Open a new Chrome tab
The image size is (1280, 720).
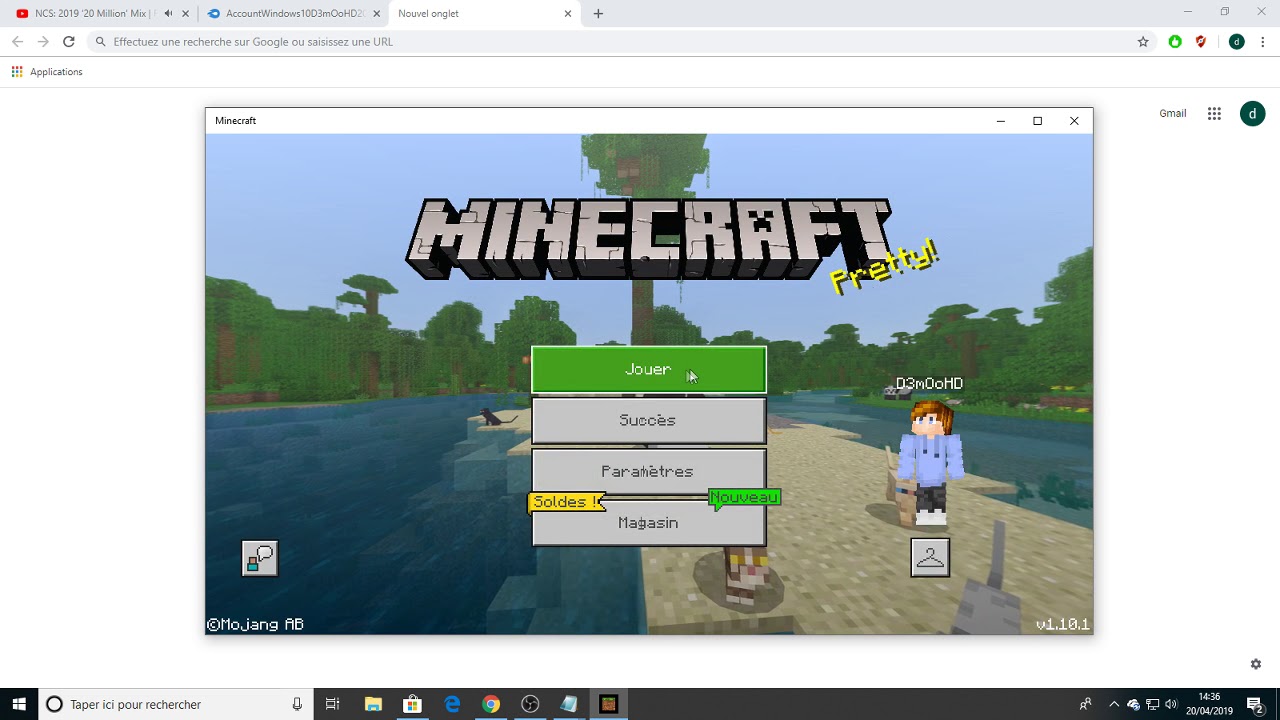point(598,14)
